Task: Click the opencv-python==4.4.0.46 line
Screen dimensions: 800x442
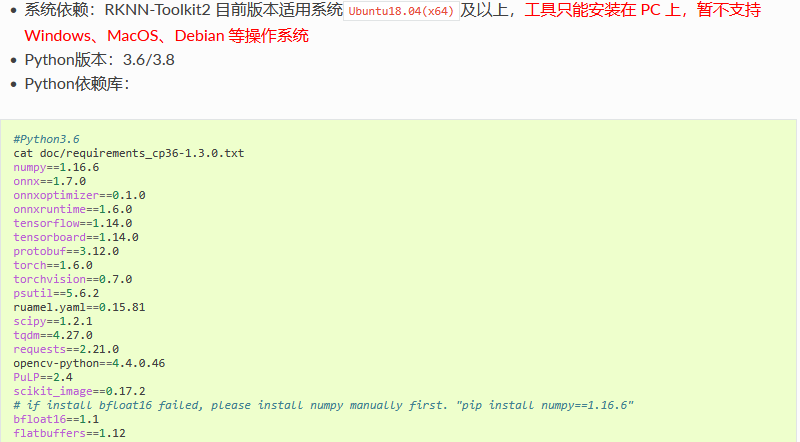Action: [x=89, y=363]
